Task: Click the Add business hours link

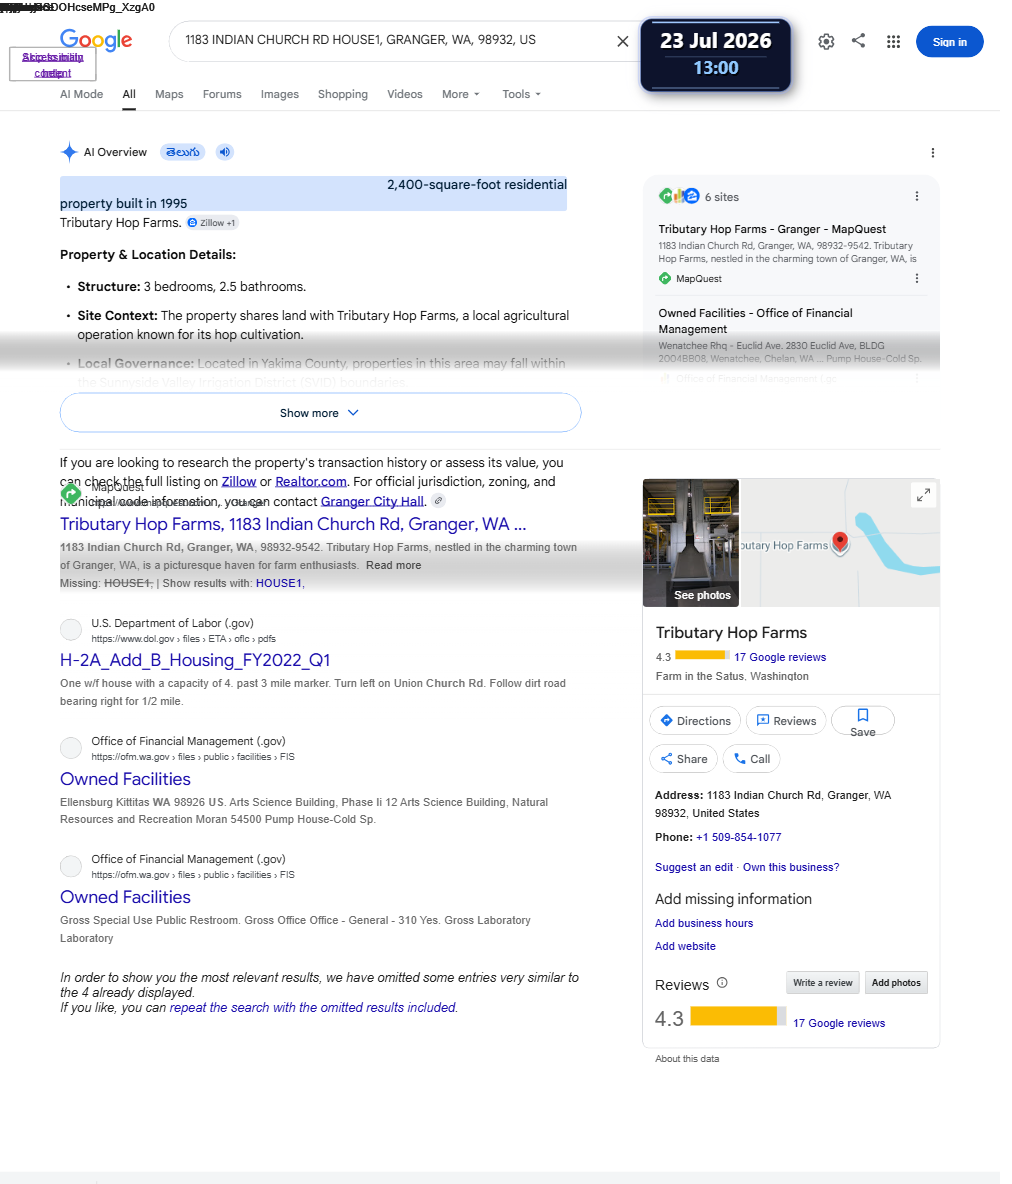Action: (x=704, y=923)
